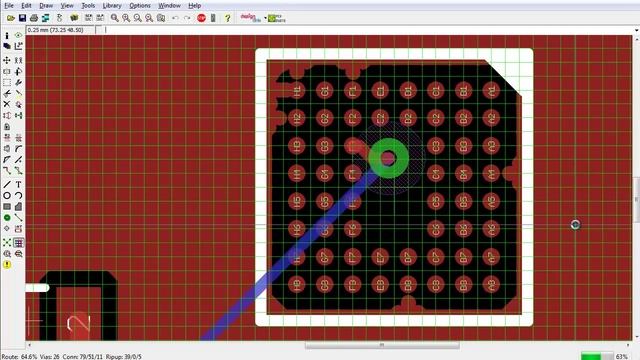The height and width of the screenshot is (360, 640).
Task: Click the PCB quote icon
Action: [277, 18]
